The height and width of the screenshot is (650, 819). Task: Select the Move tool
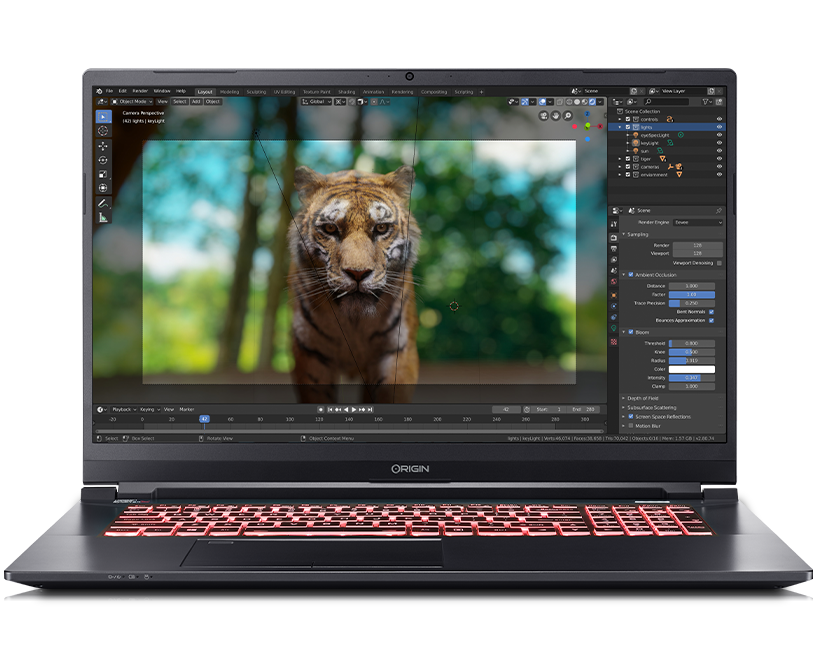click(103, 146)
